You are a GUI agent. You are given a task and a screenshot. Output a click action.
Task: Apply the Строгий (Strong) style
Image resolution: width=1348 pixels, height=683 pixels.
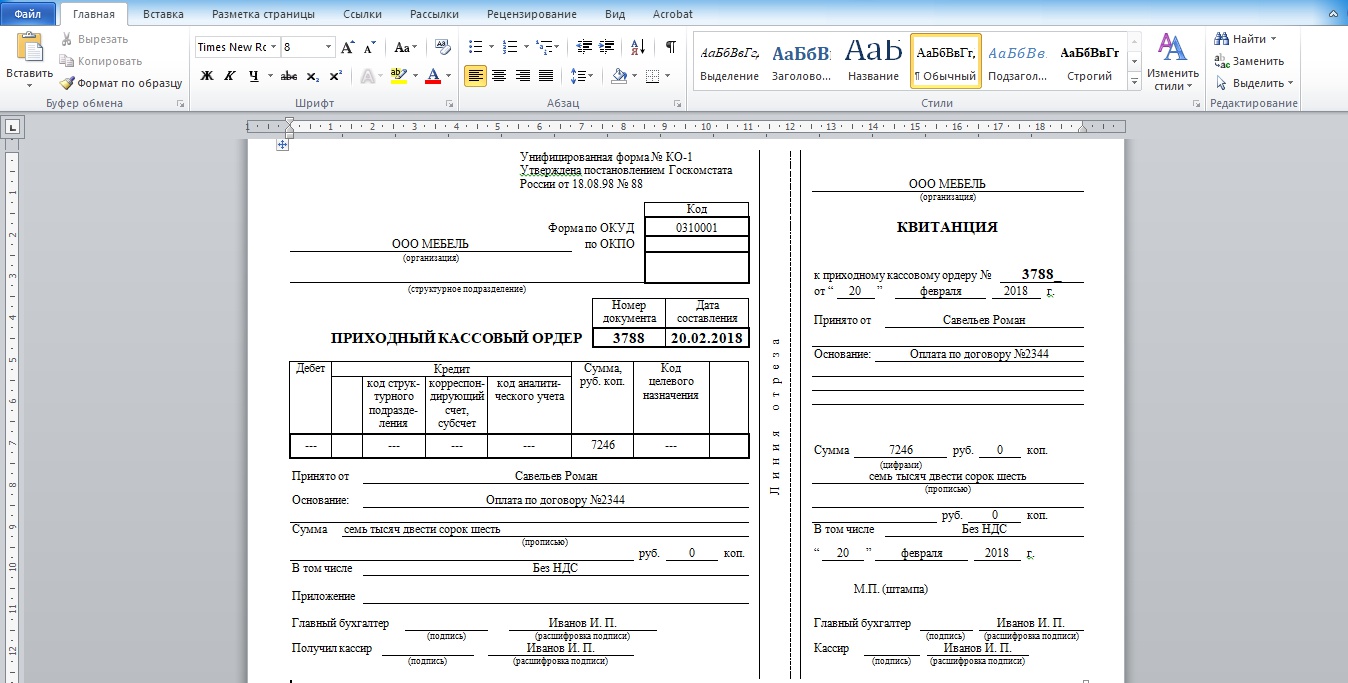coord(1089,61)
